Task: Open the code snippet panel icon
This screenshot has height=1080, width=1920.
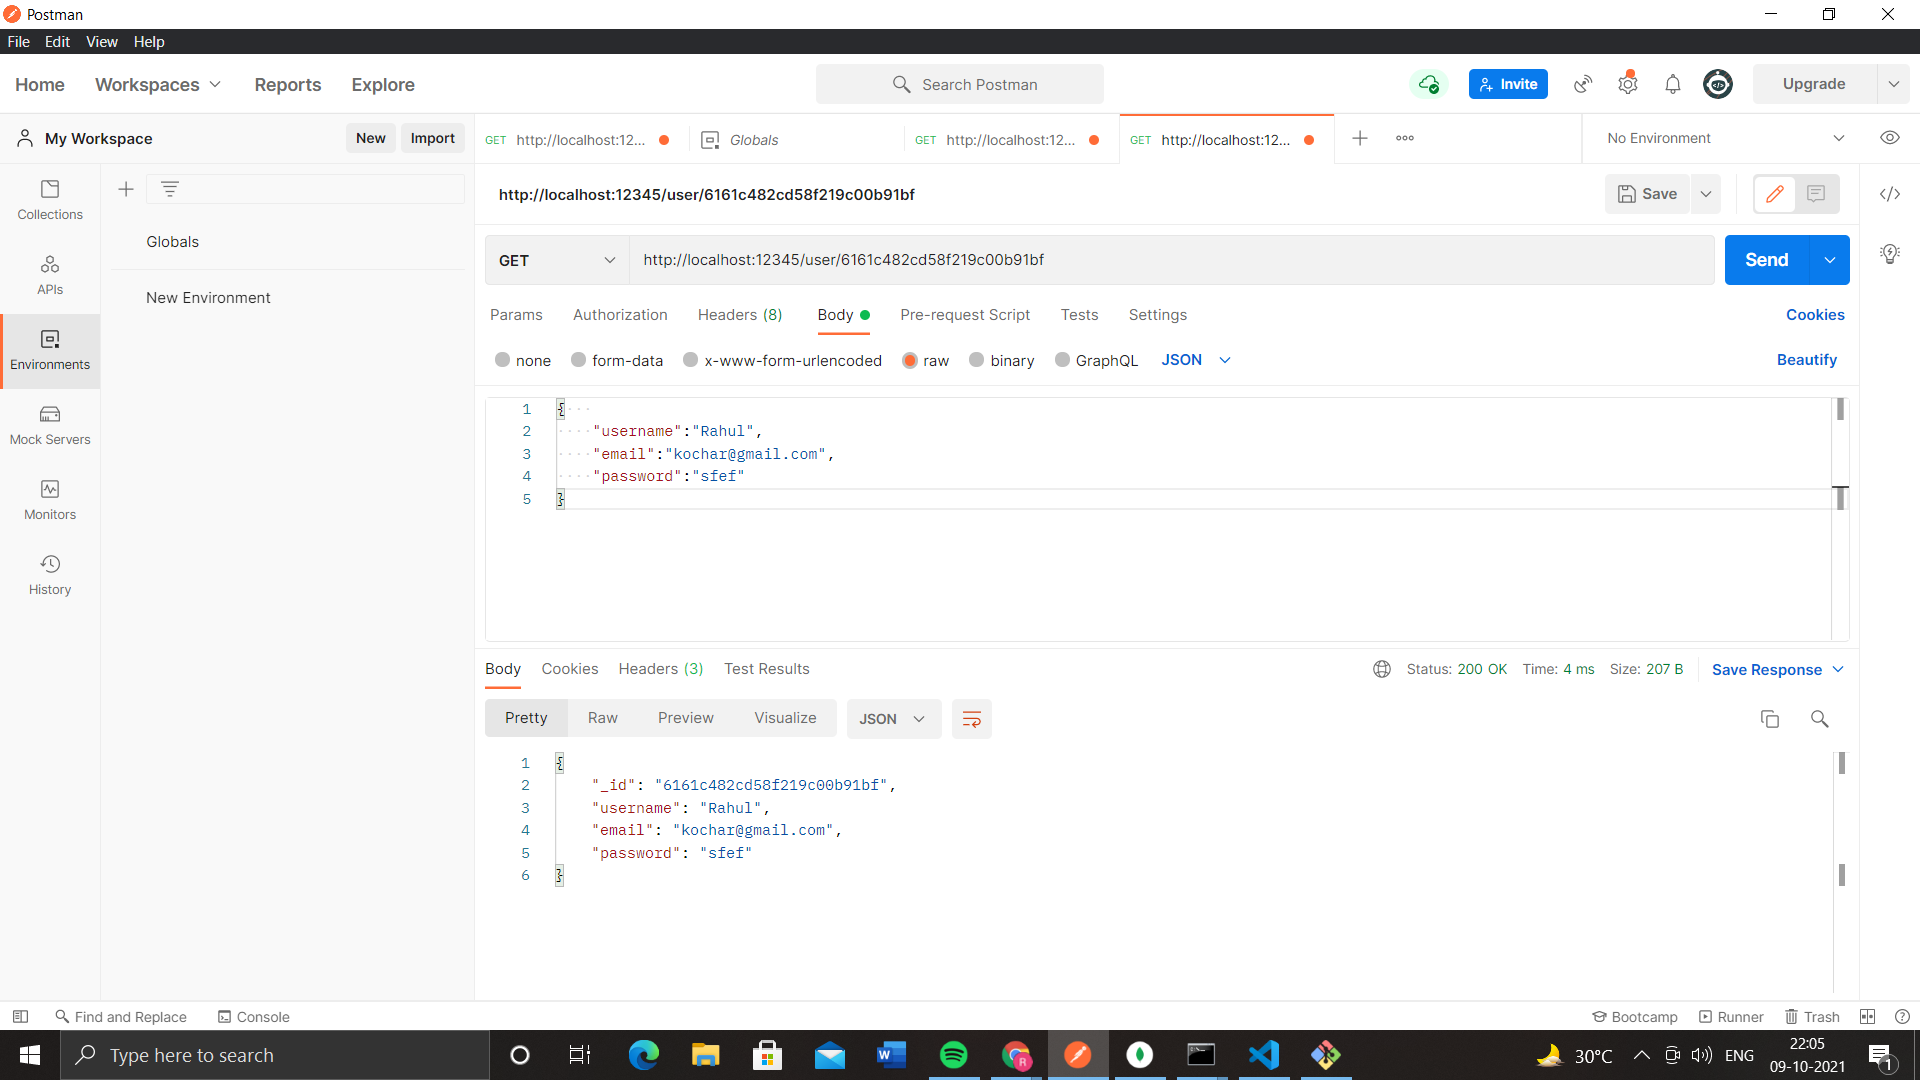Action: [x=1890, y=194]
